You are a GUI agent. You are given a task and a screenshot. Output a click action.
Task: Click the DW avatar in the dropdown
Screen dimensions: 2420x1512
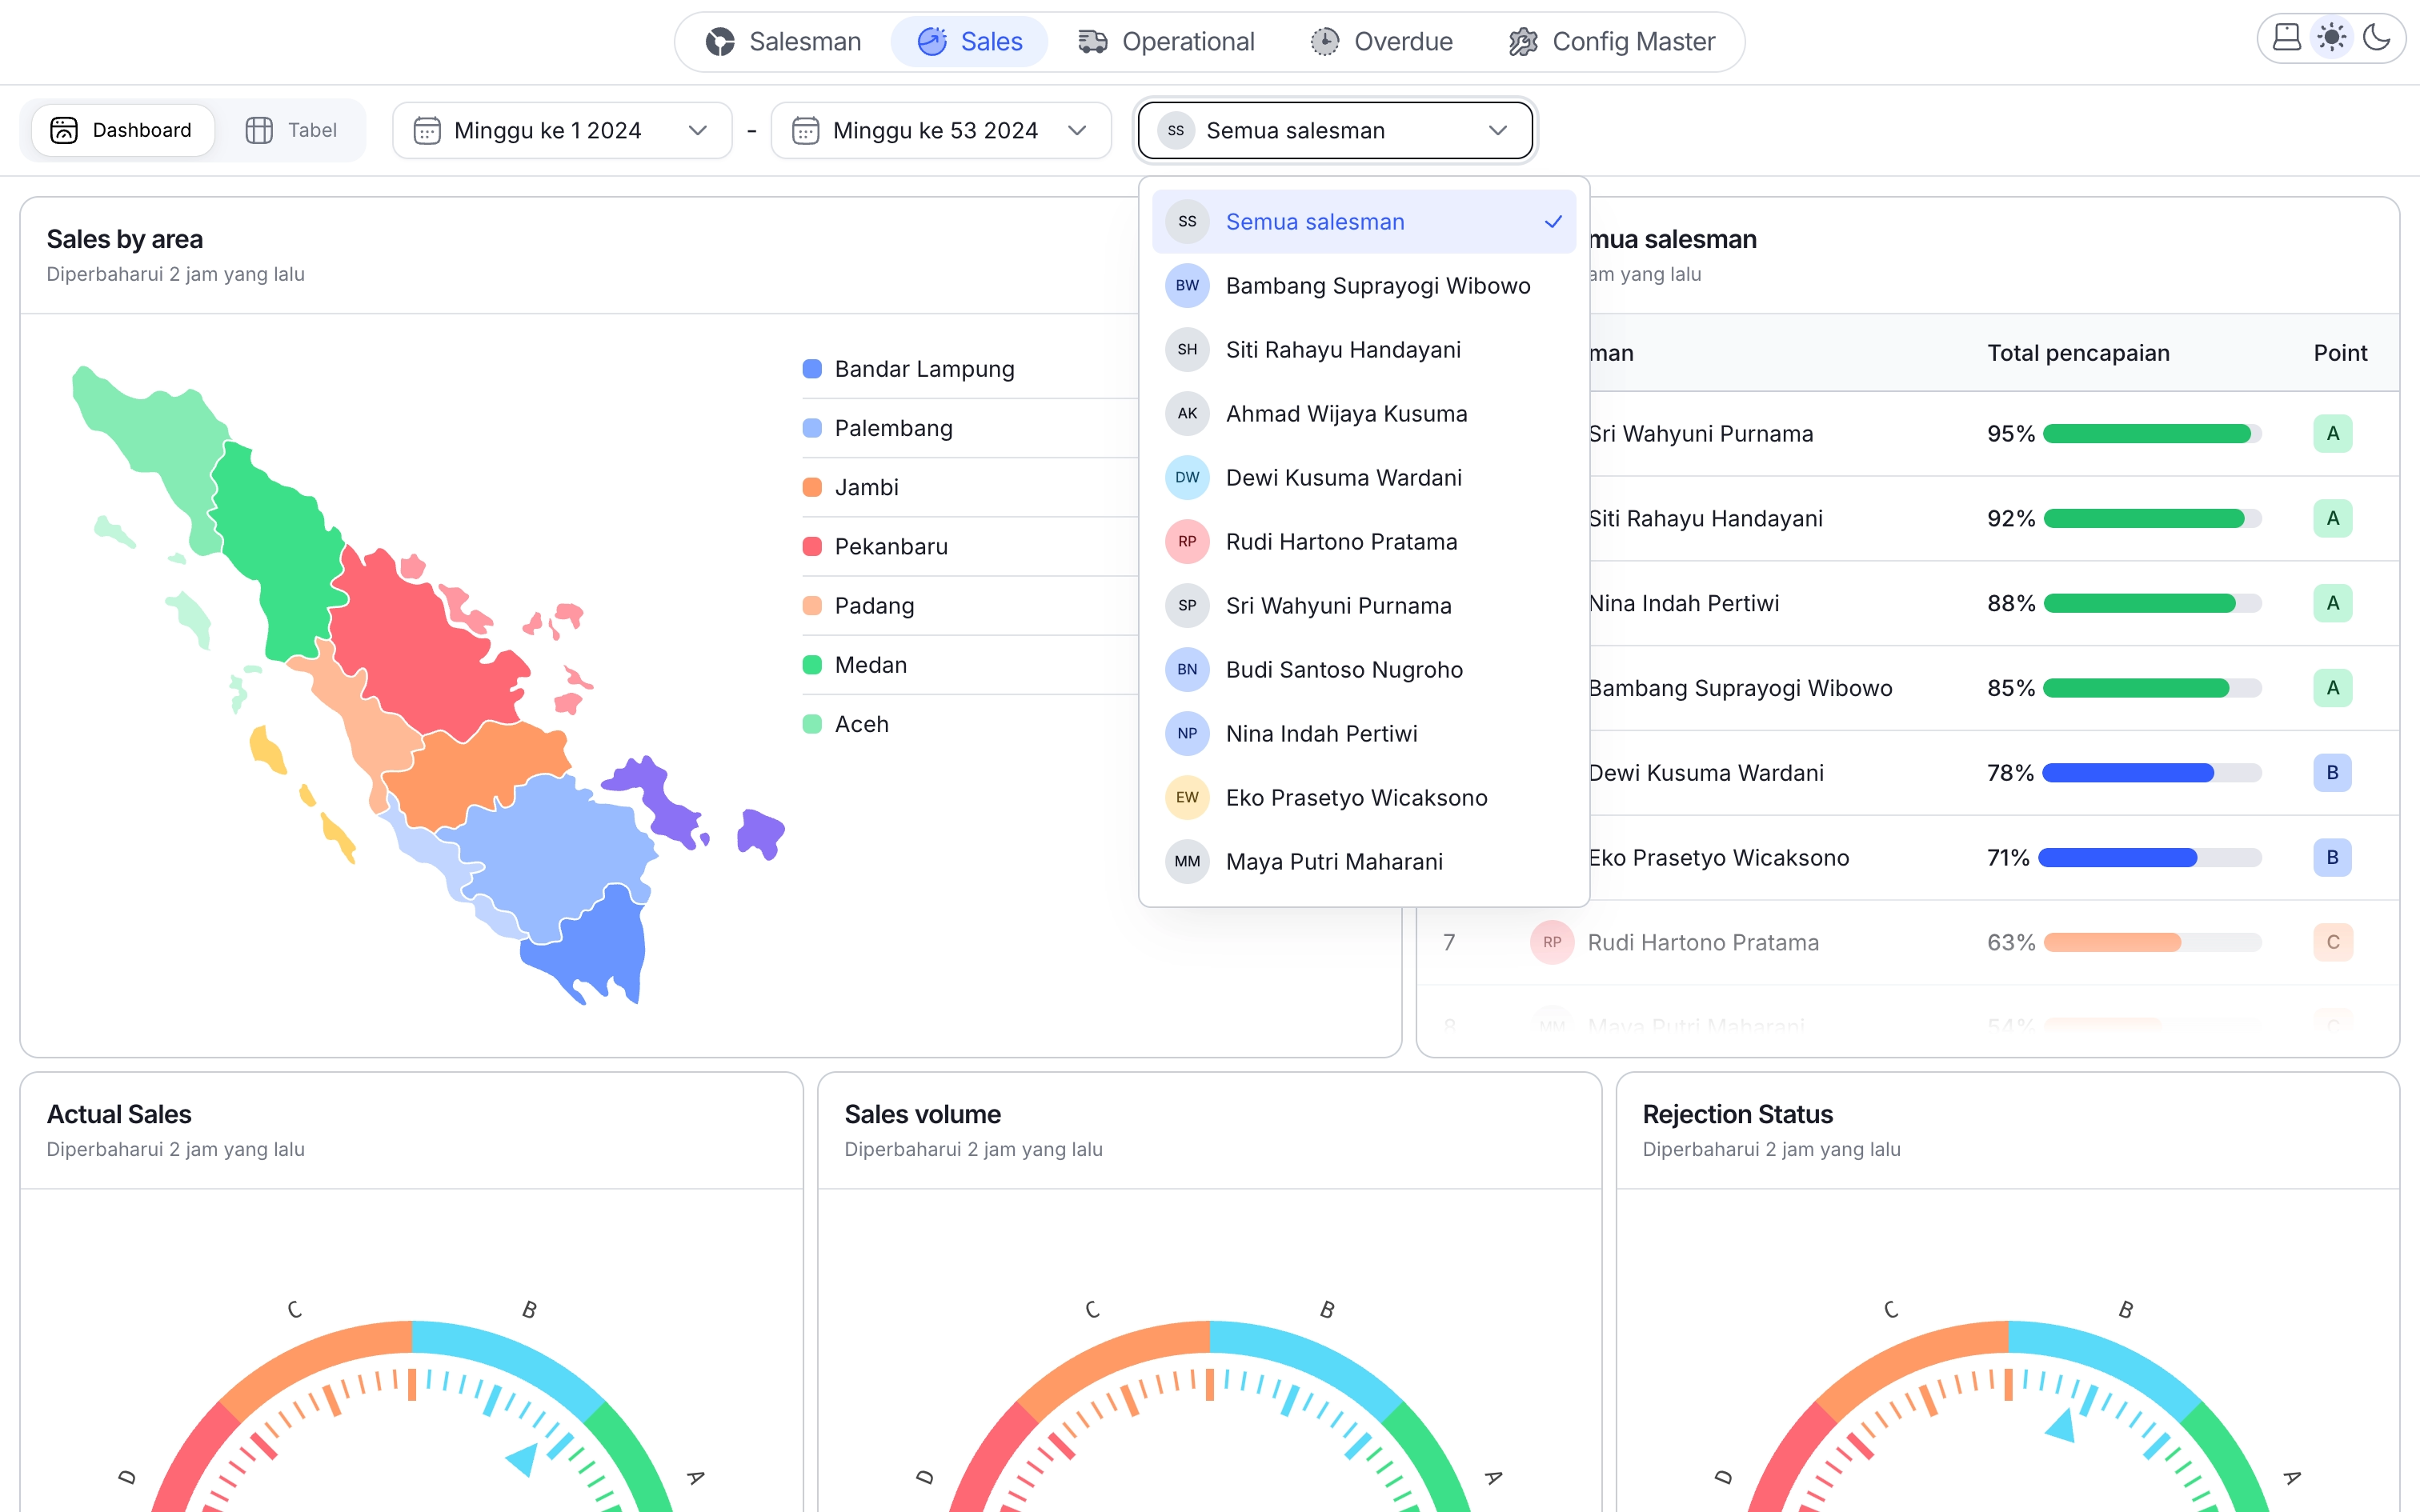click(1187, 478)
